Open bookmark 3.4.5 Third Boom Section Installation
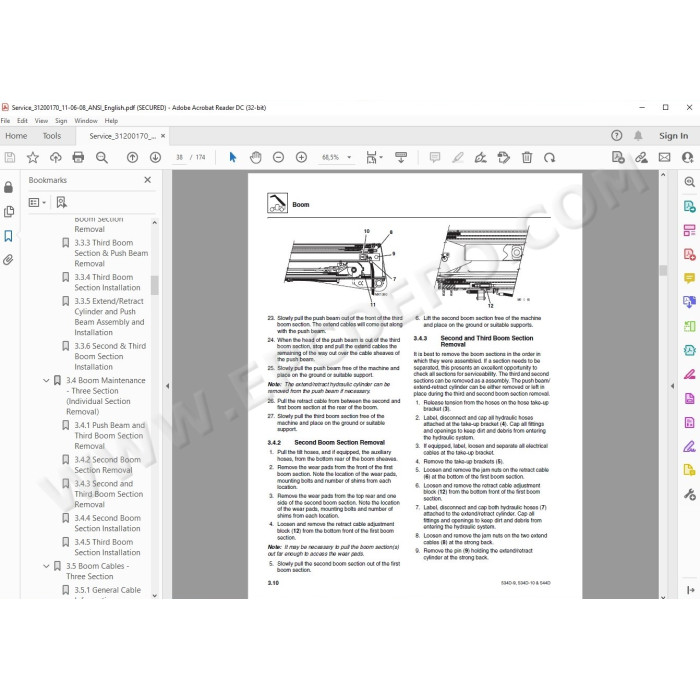This screenshot has width=700, height=700. 107,547
